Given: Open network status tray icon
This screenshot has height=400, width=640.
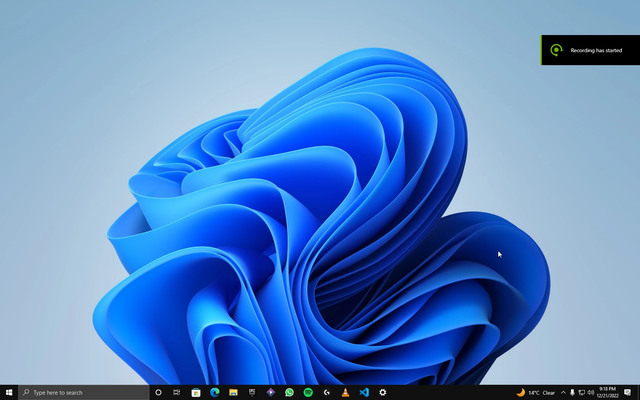Looking at the screenshot, I should 582,393.
